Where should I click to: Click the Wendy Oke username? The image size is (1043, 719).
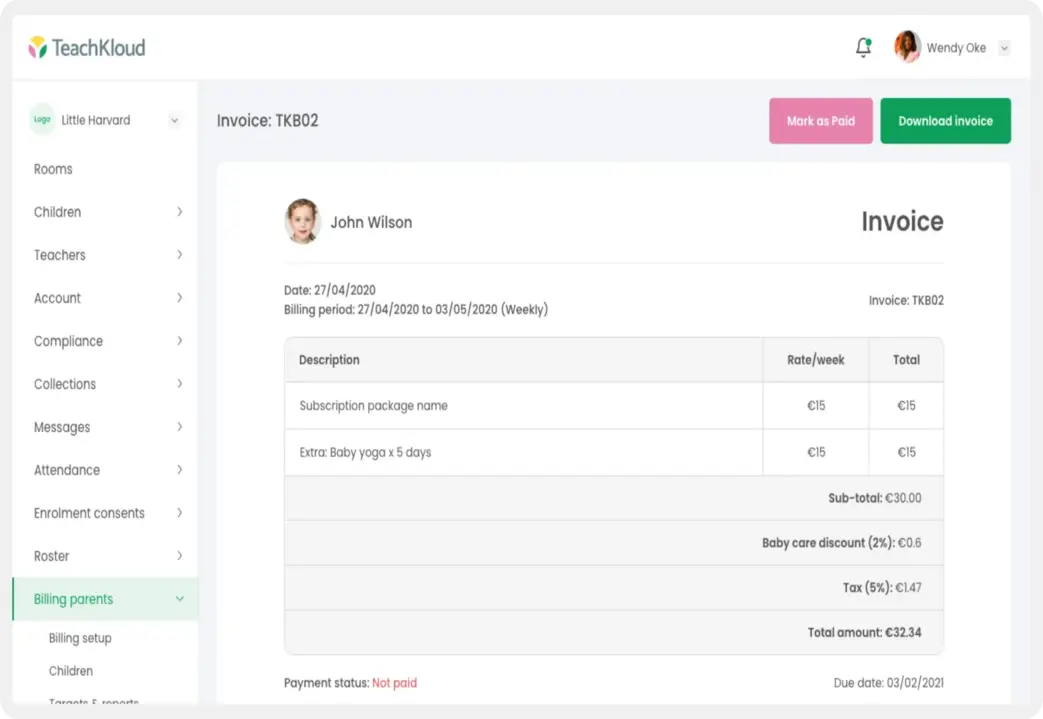(x=957, y=48)
